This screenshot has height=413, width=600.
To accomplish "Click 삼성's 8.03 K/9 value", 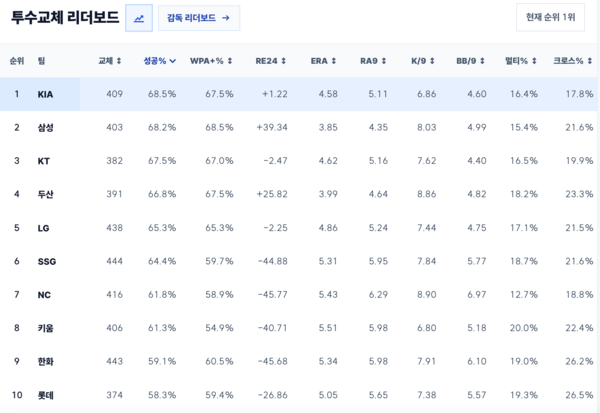I will [x=426, y=127].
